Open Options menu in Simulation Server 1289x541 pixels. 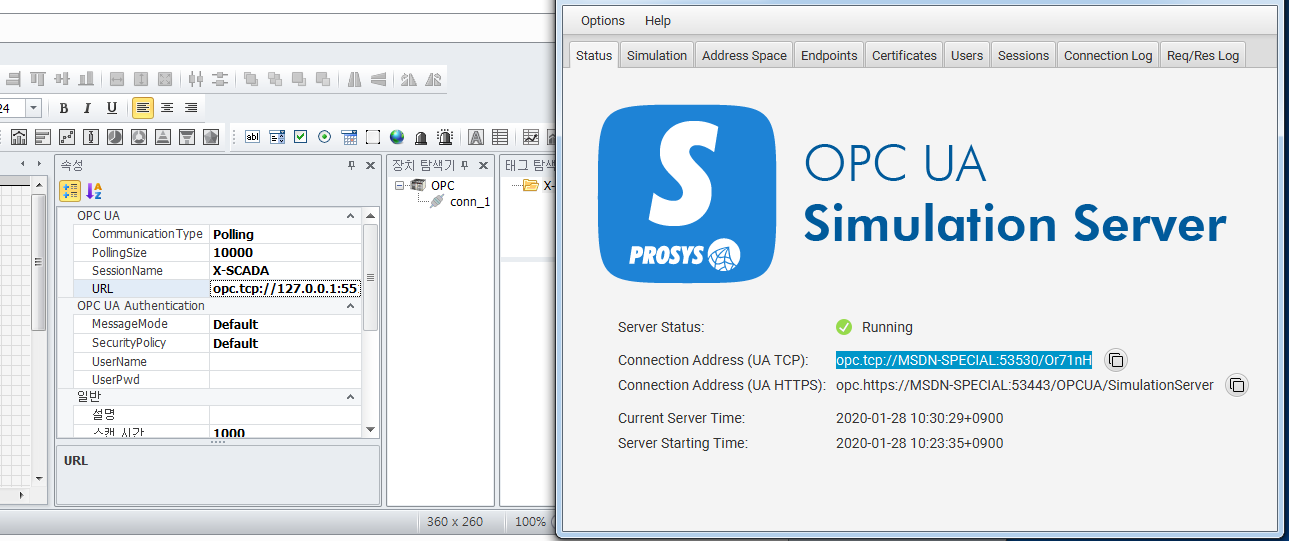coord(603,20)
